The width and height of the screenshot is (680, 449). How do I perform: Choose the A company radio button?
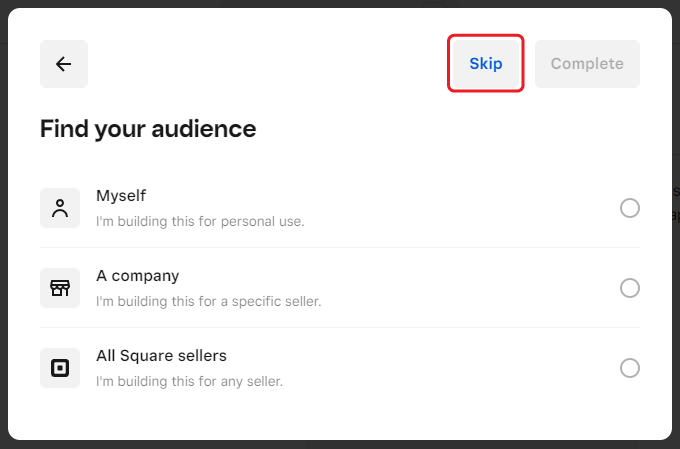coord(630,288)
